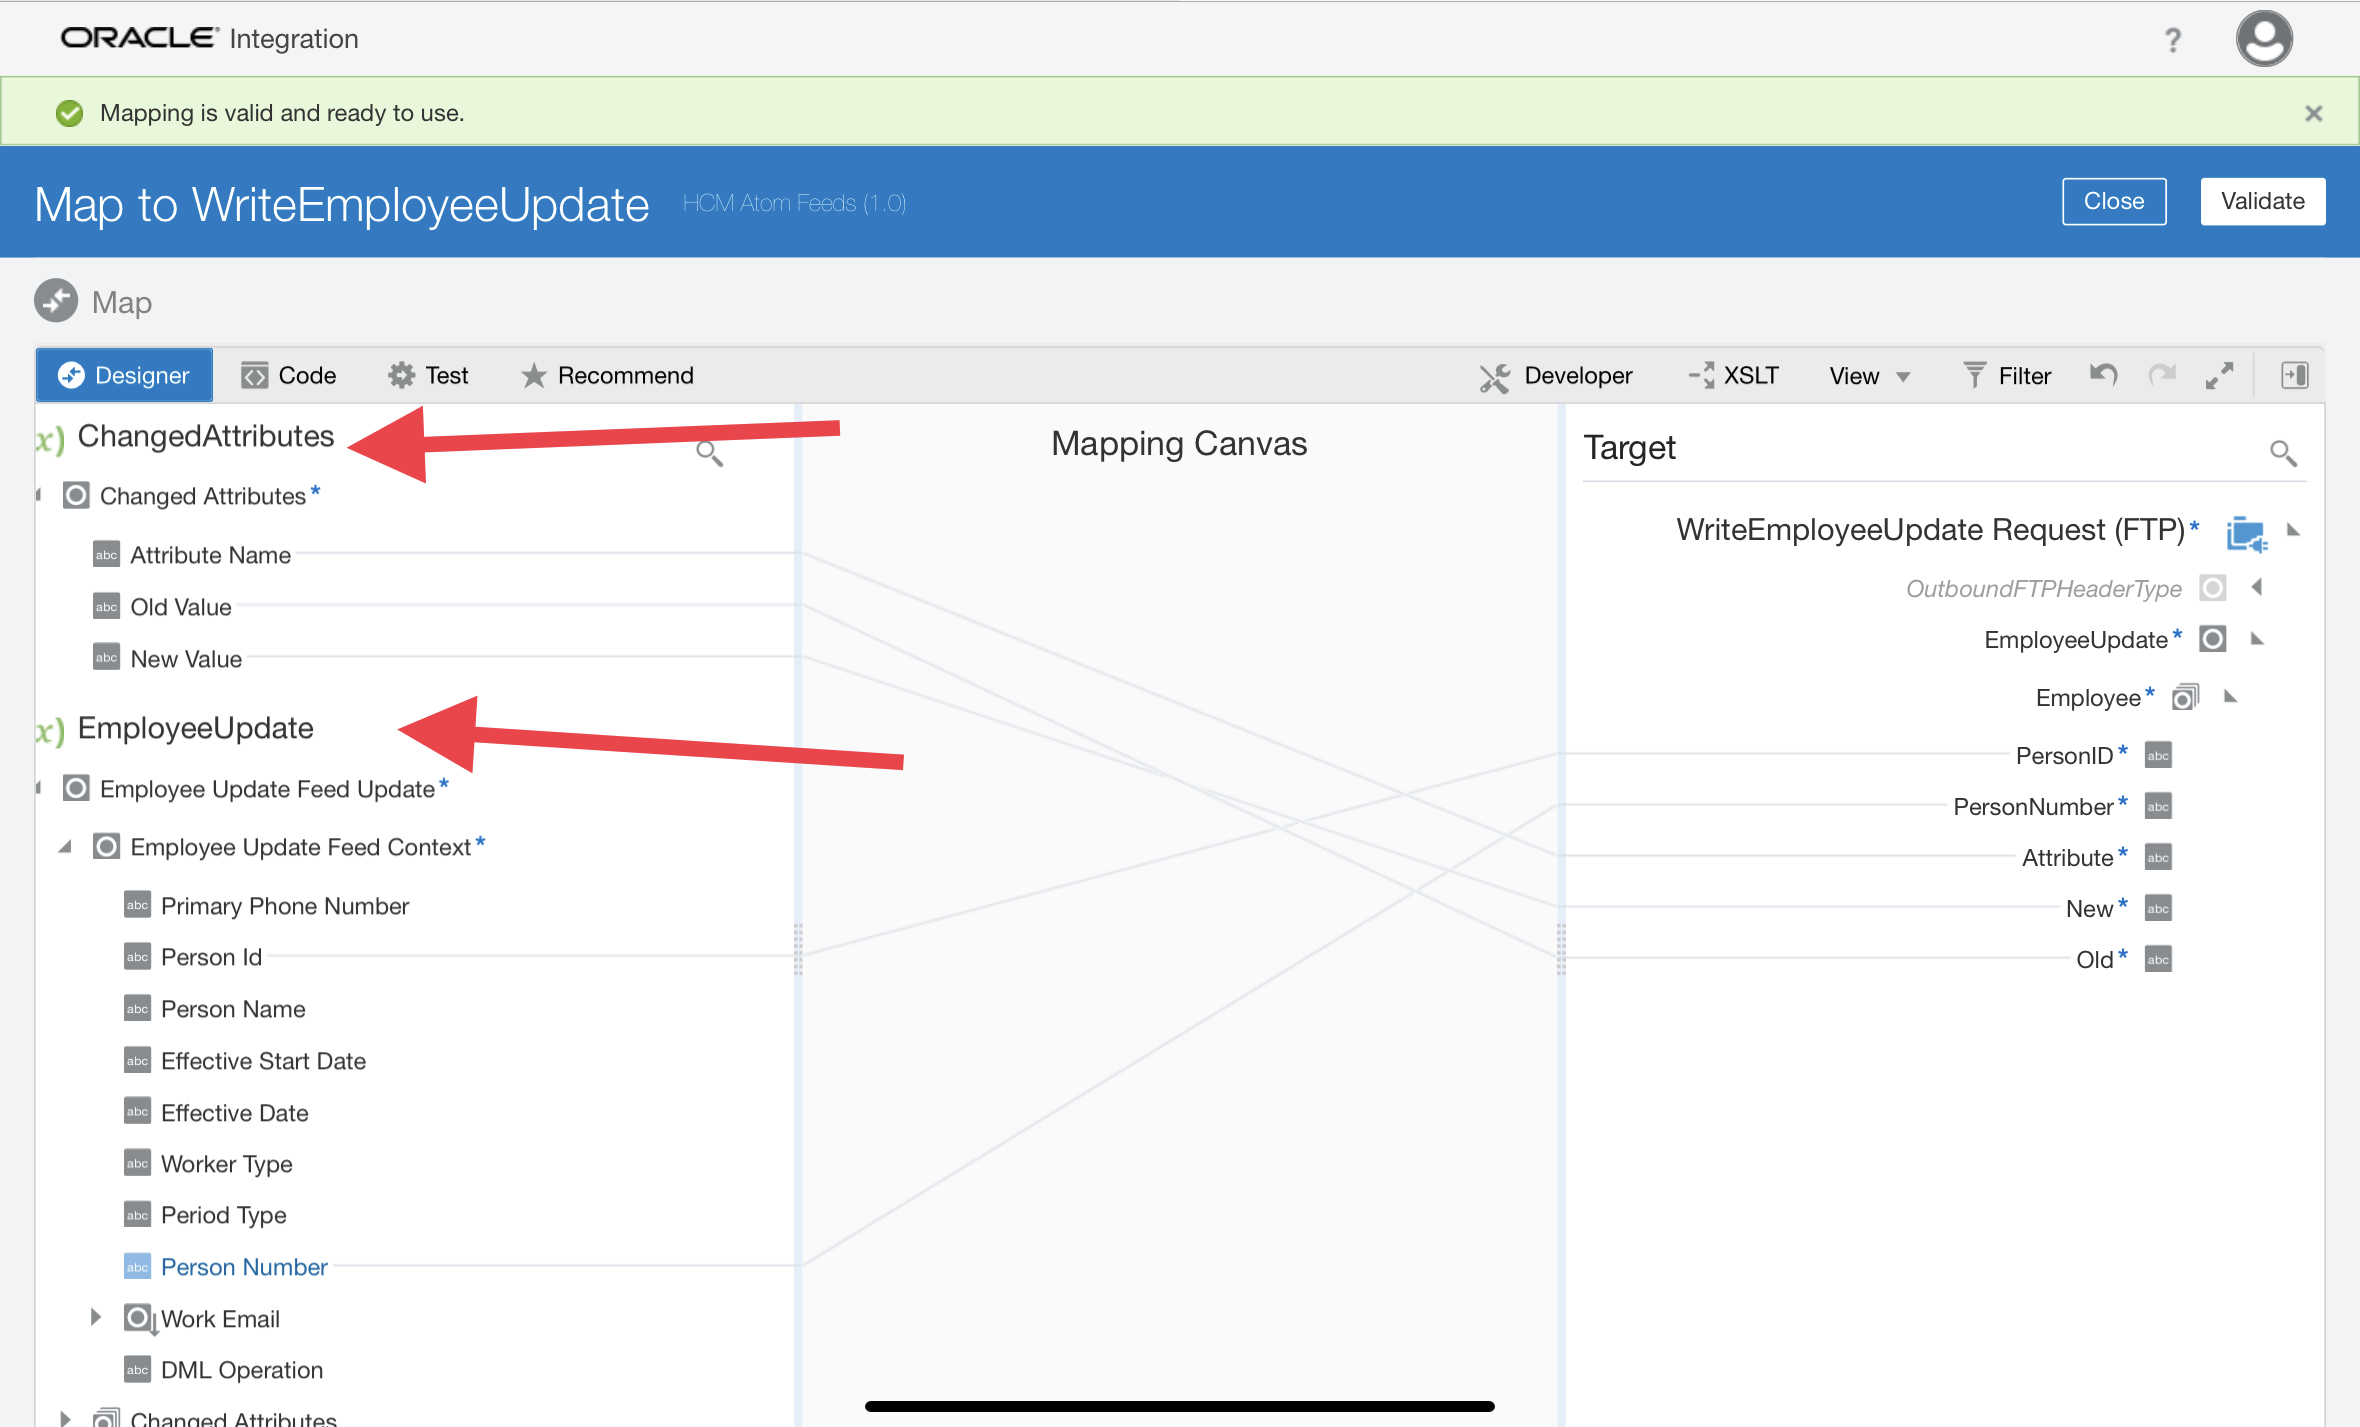Image resolution: width=2360 pixels, height=1427 pixels.
Task: Click the redo arrow icon in toolbar
Action: click(x=2162, y=375)
